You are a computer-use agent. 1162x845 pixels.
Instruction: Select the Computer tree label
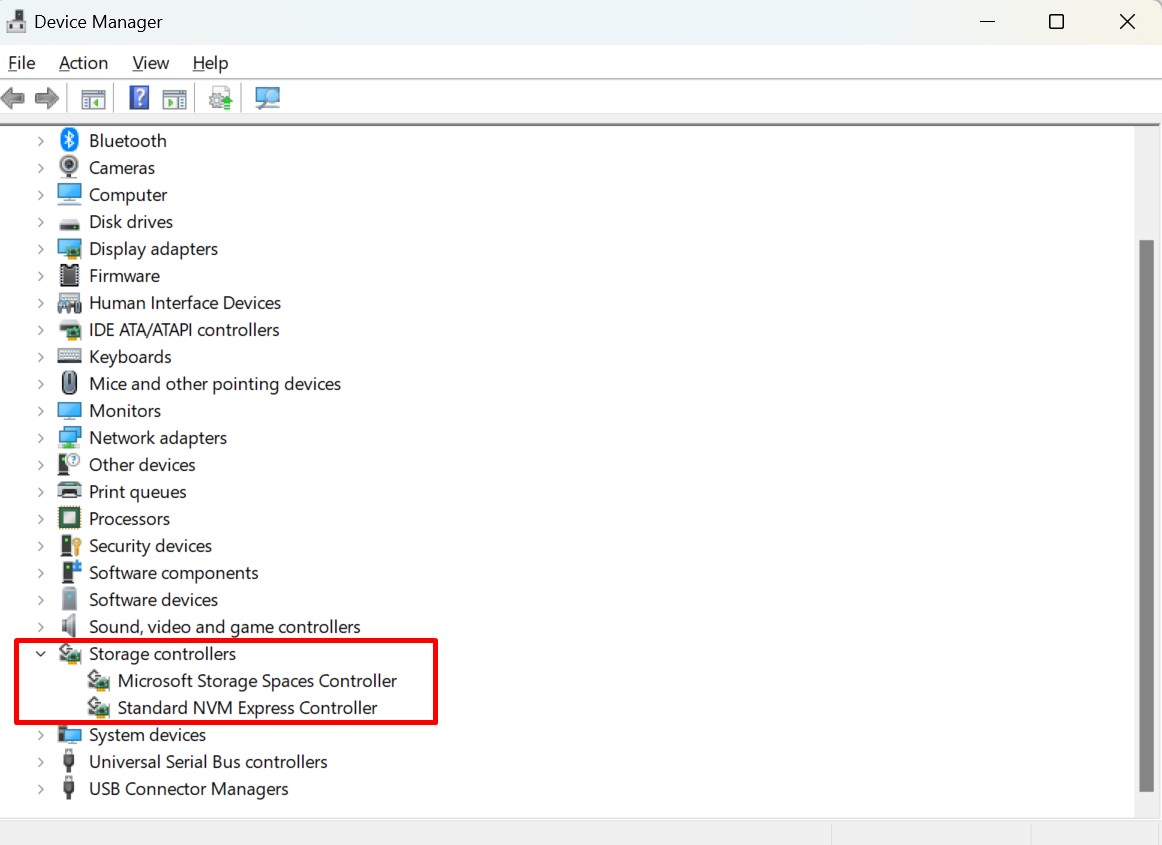coord(127,195)
